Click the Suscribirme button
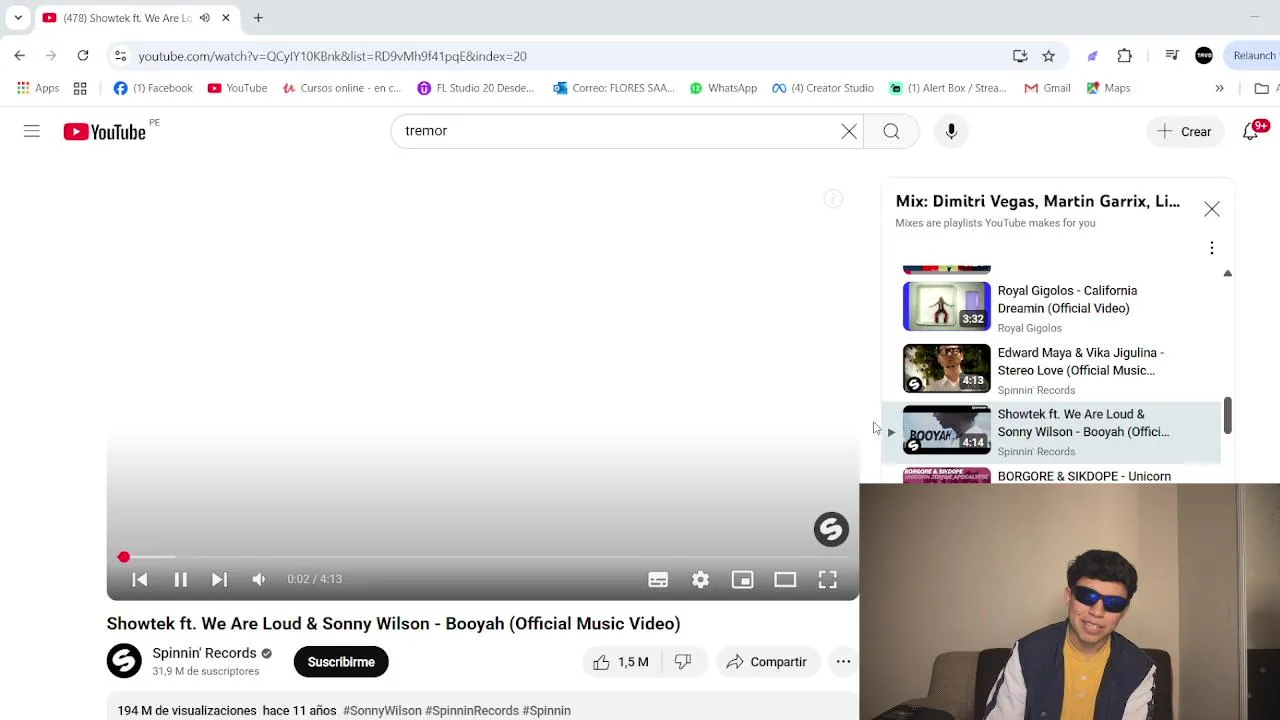Screen dimensions: 1280x720 [341, 662]
